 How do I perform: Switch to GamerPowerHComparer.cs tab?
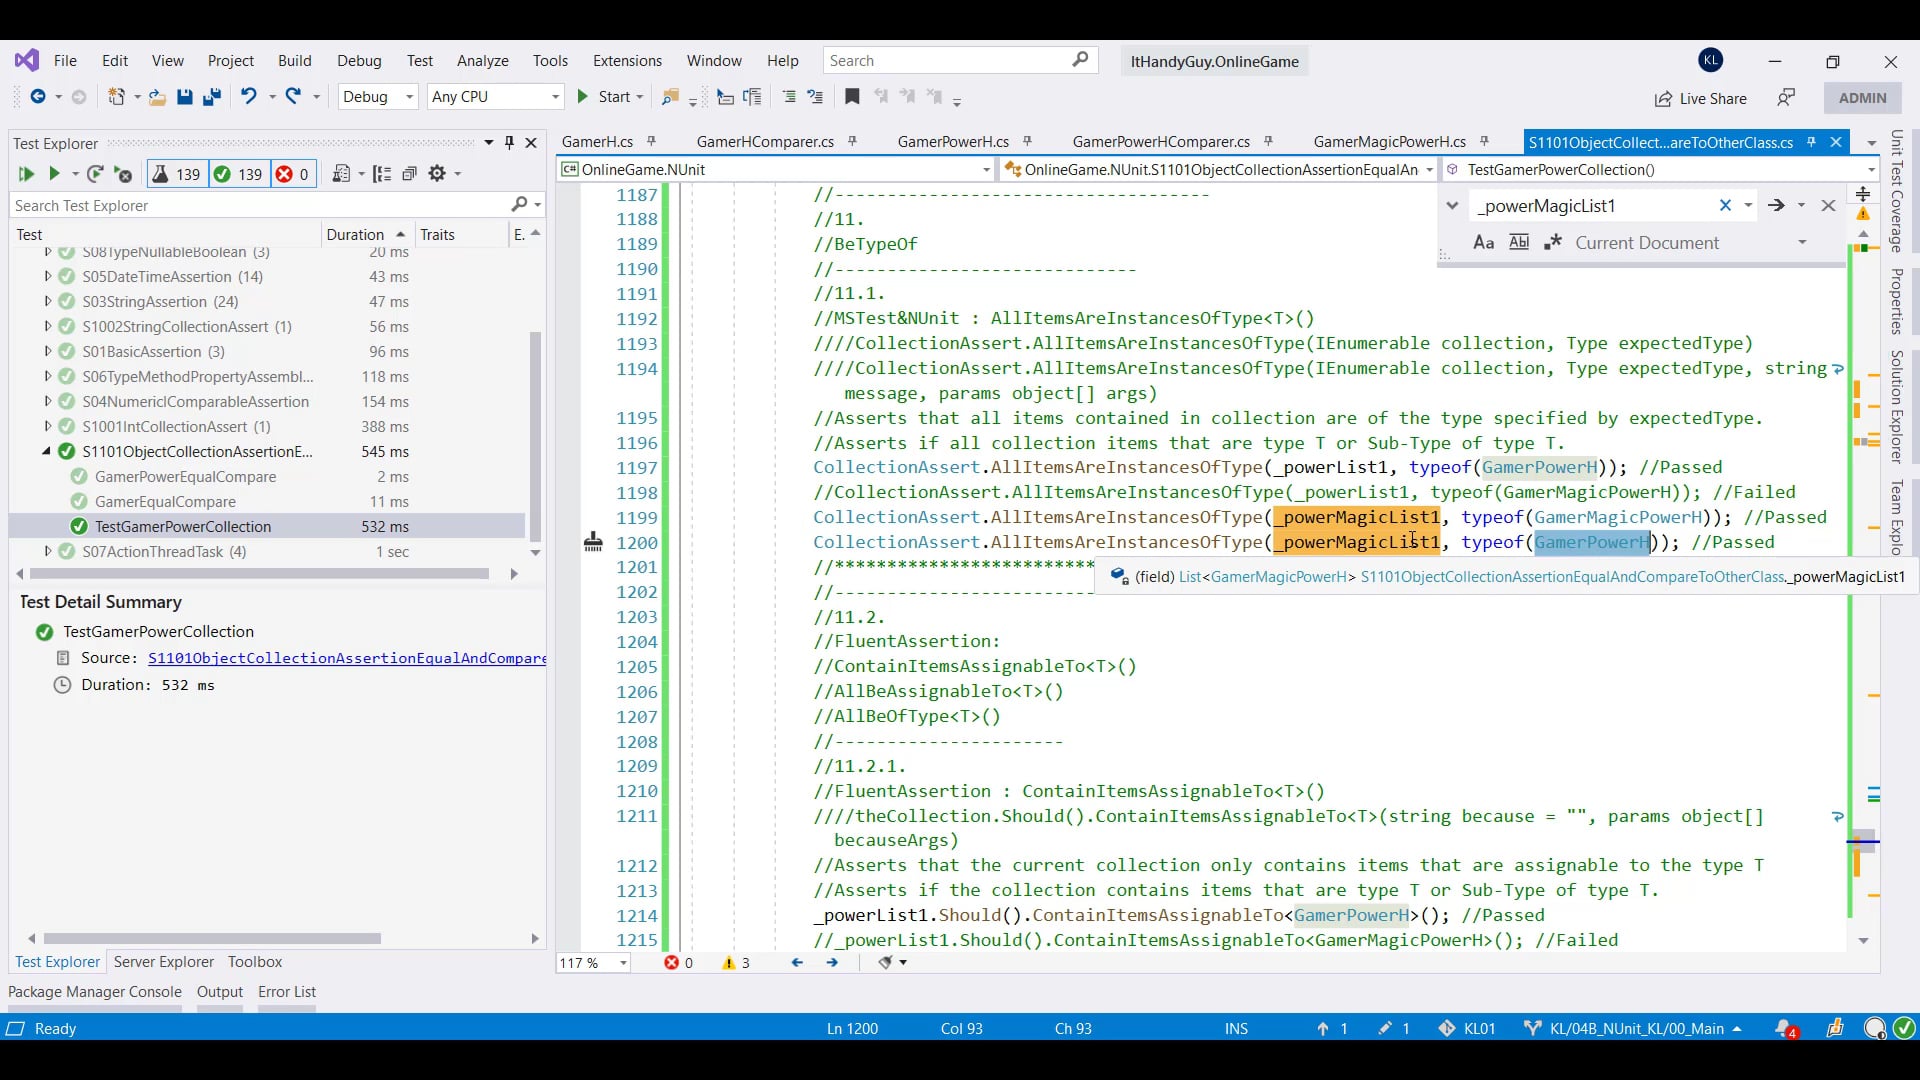click(1160, 142)
